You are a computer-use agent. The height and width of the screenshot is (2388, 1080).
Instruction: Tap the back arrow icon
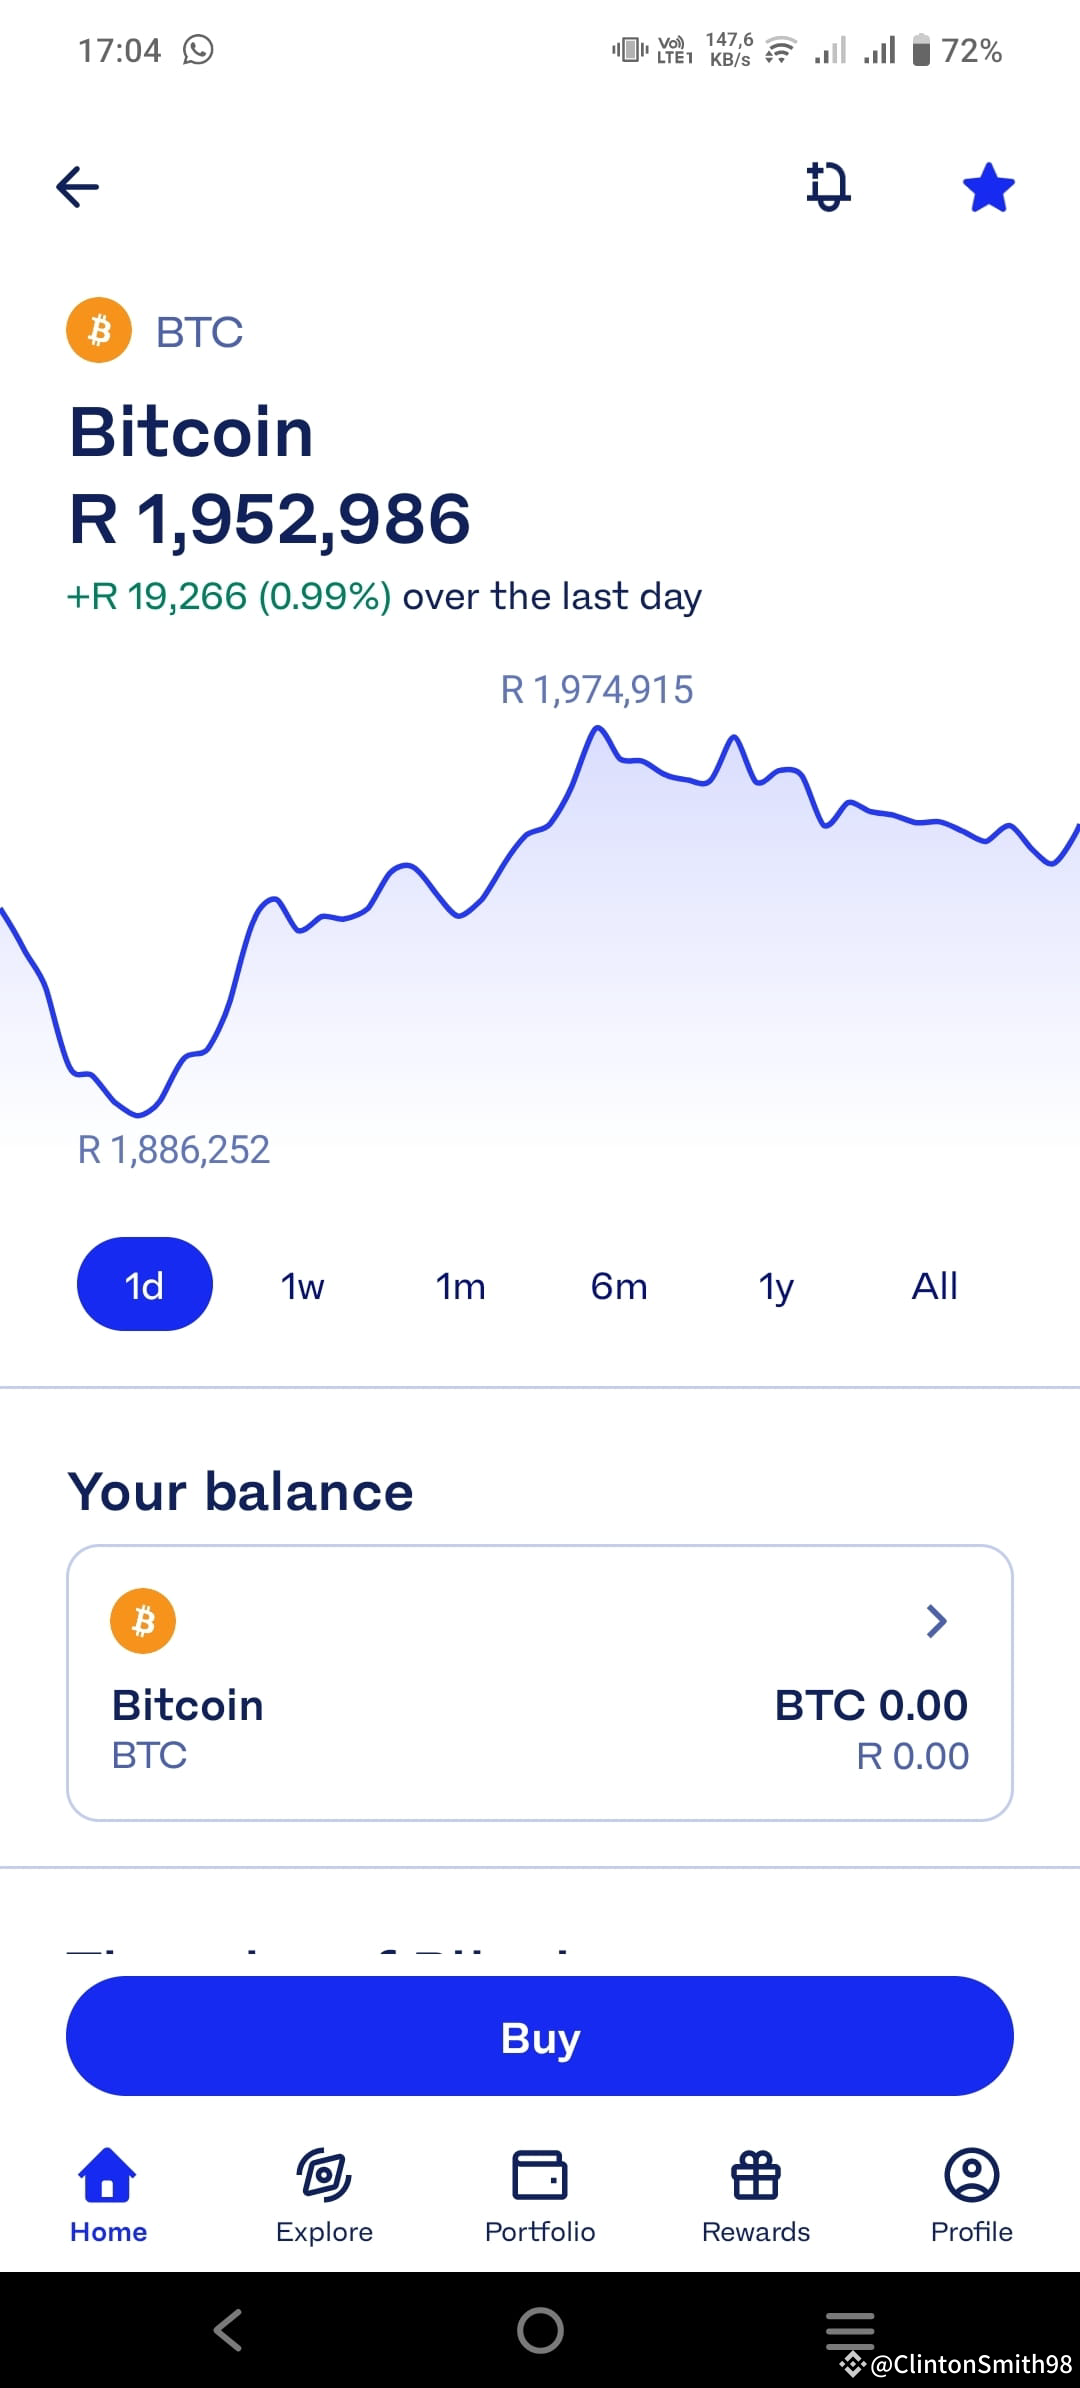pos(78,187)
